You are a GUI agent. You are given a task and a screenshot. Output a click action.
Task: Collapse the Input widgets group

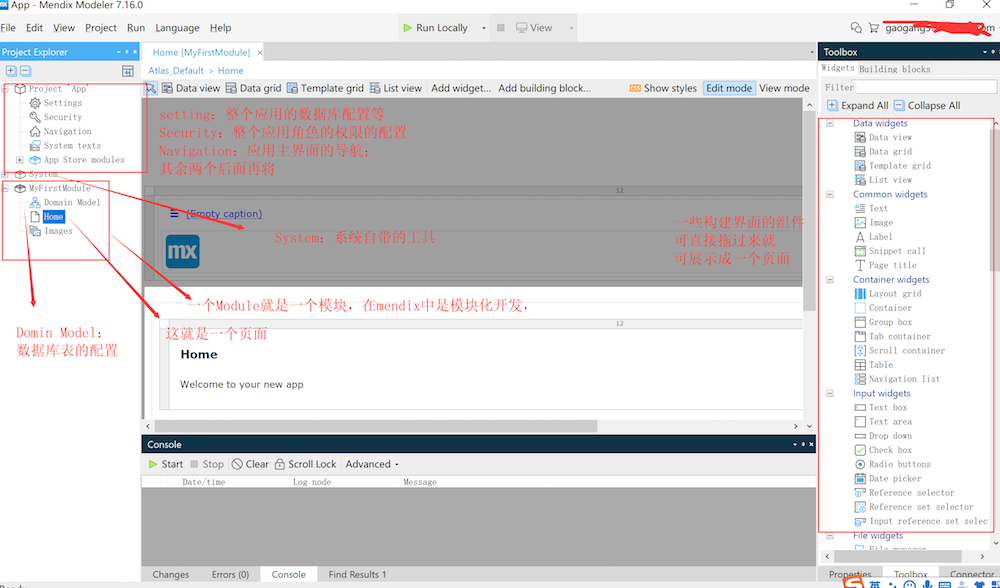[830, 393]
